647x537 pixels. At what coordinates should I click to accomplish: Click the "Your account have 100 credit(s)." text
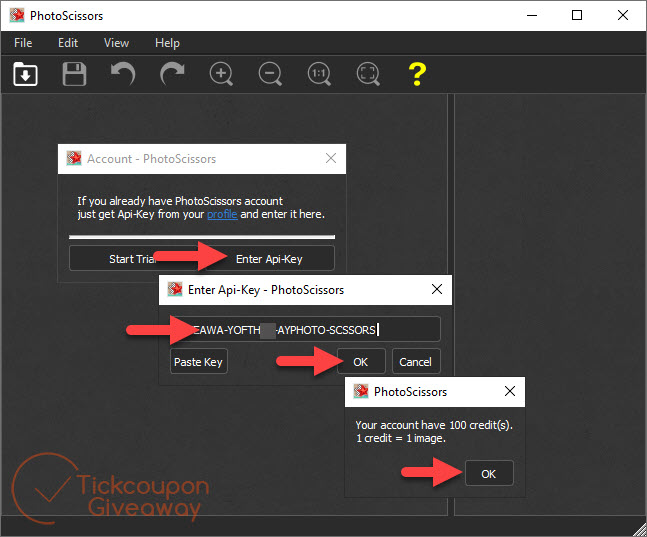coord(434,425)
